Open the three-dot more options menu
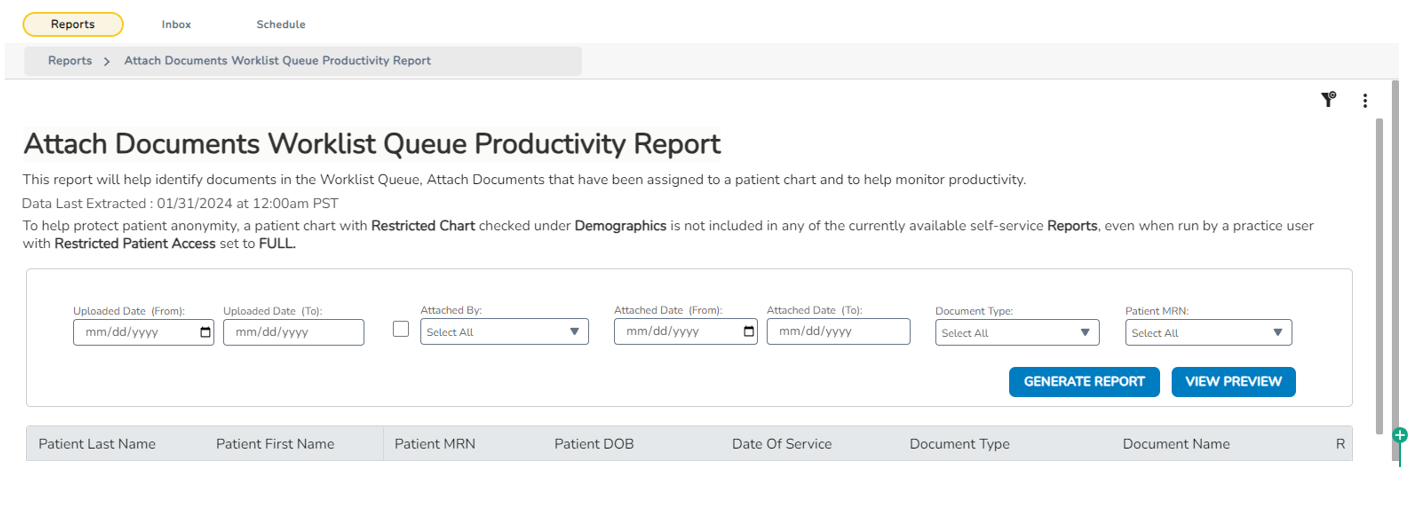The image size is (1408, 517). (x=1365, y=100)
